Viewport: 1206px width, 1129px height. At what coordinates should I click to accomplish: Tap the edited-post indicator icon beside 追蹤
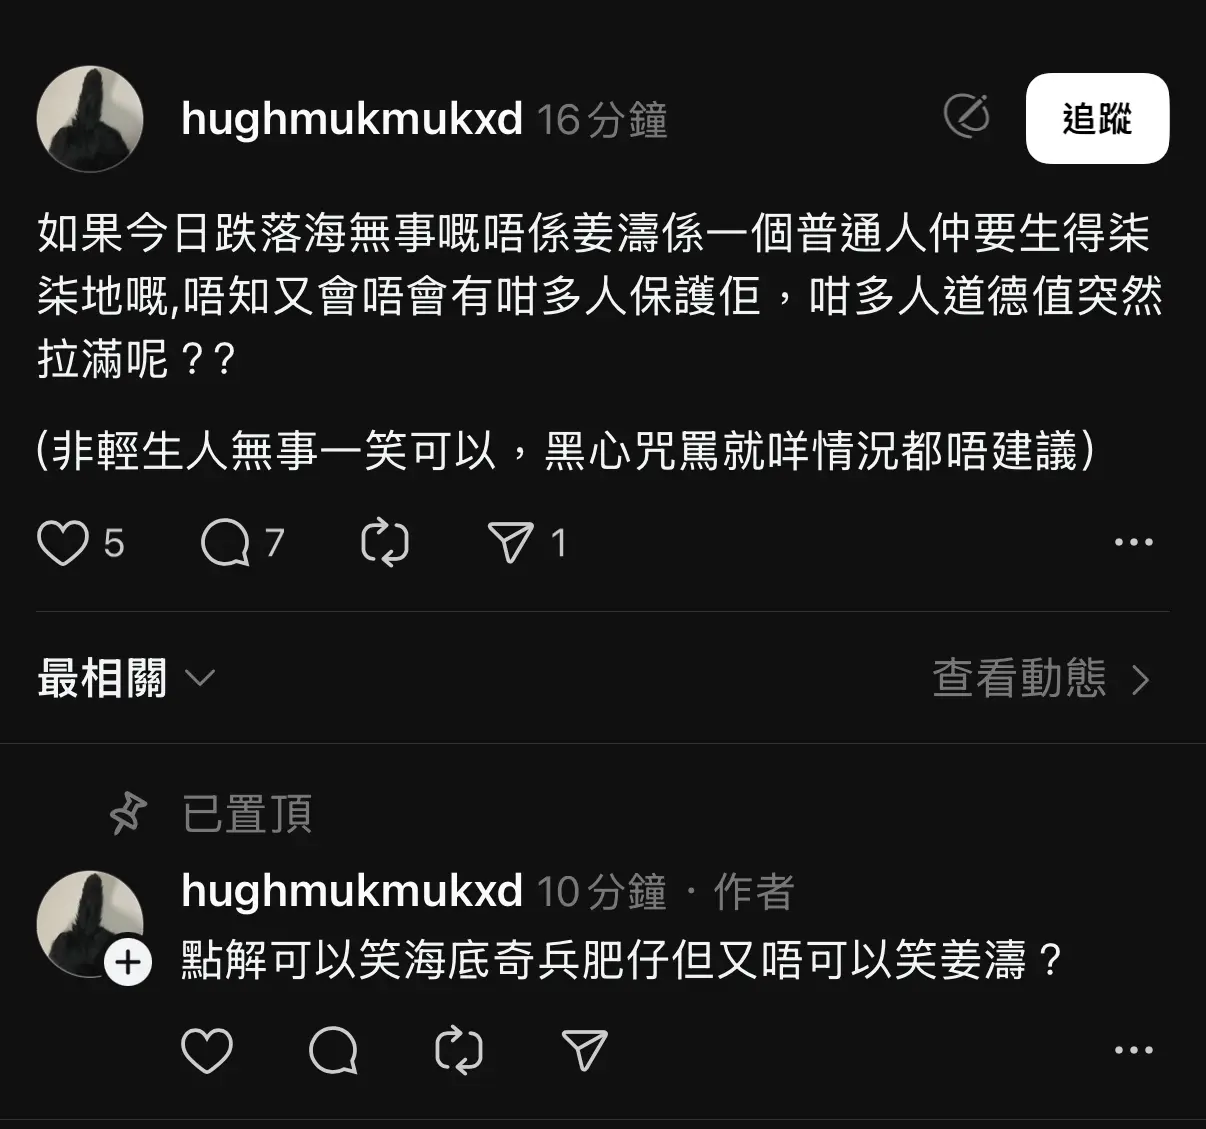[967, 118]
